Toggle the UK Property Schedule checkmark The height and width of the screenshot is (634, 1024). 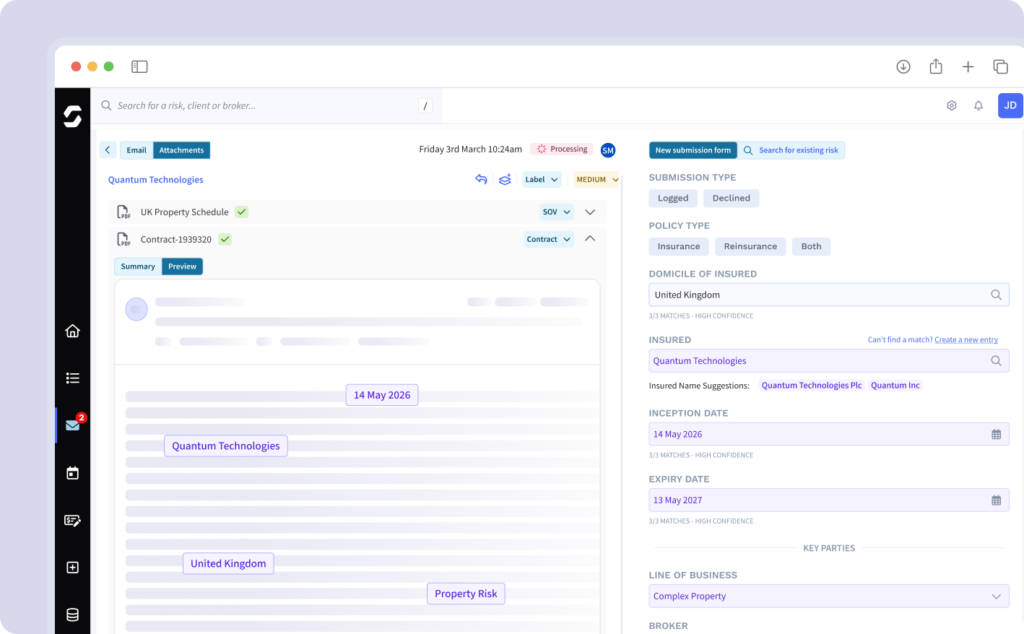[x=242, y=212]
